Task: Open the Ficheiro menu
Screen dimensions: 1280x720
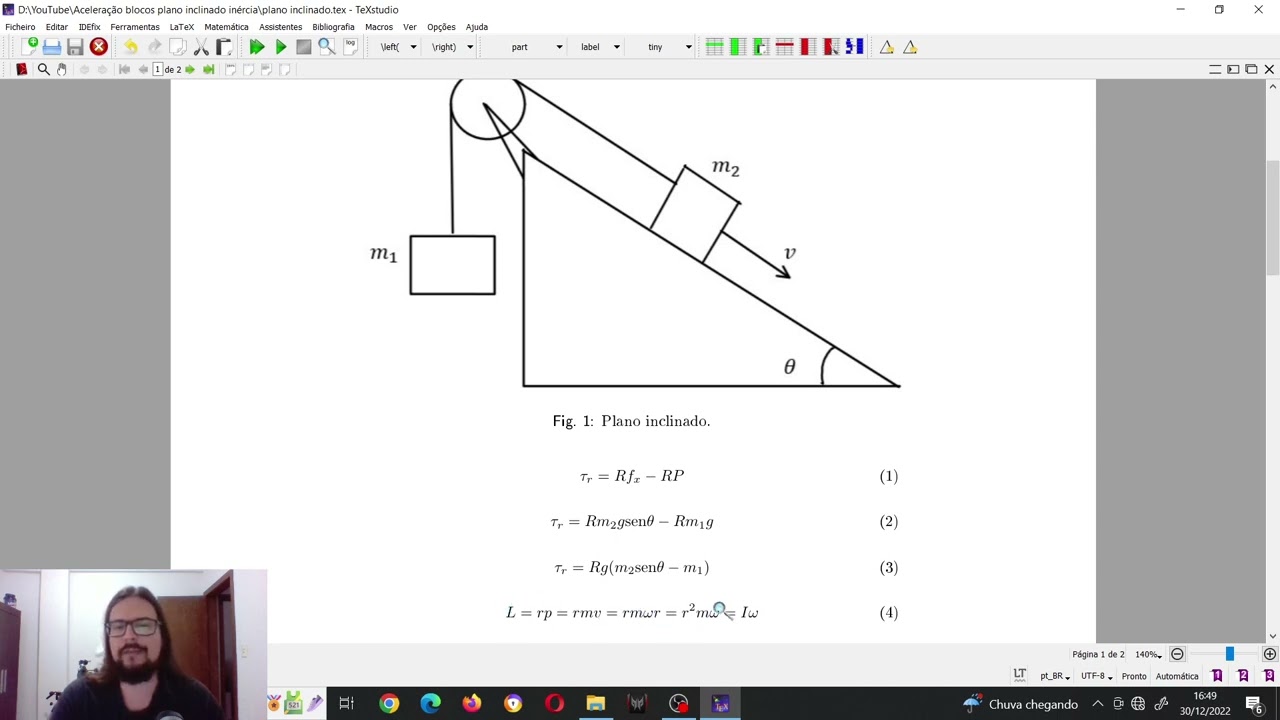Action: tap(20, 27)
